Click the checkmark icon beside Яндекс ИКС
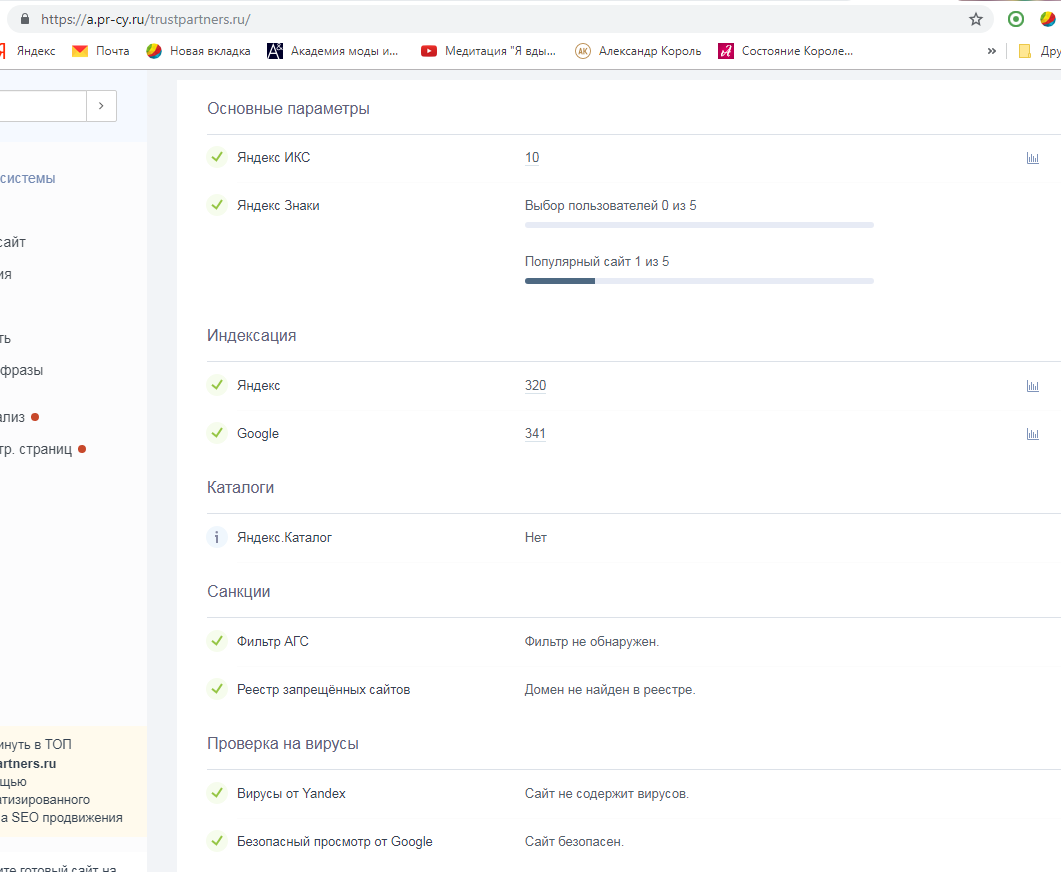Image resolution: width=1061 pixels, height=872 pixels. tap(217, 157)
